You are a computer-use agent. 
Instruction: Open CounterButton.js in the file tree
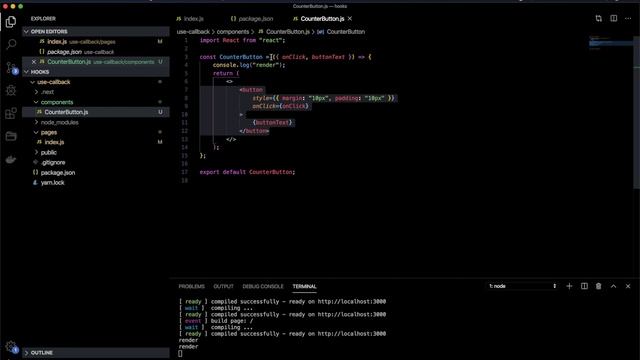[96, 112]
